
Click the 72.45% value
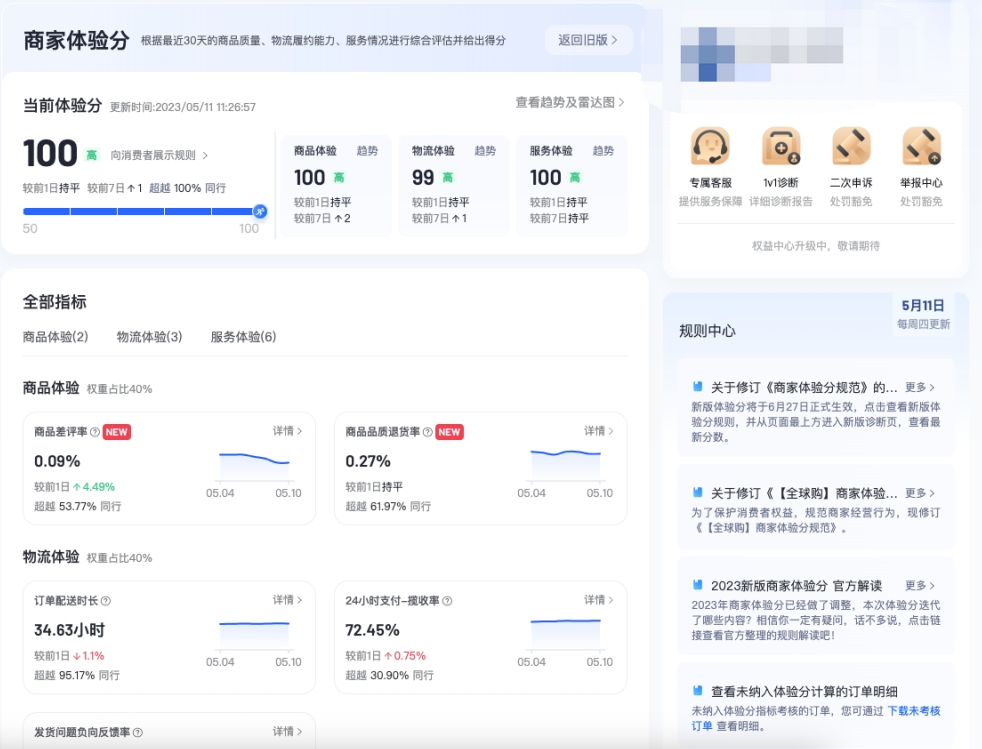click(373, 631)
